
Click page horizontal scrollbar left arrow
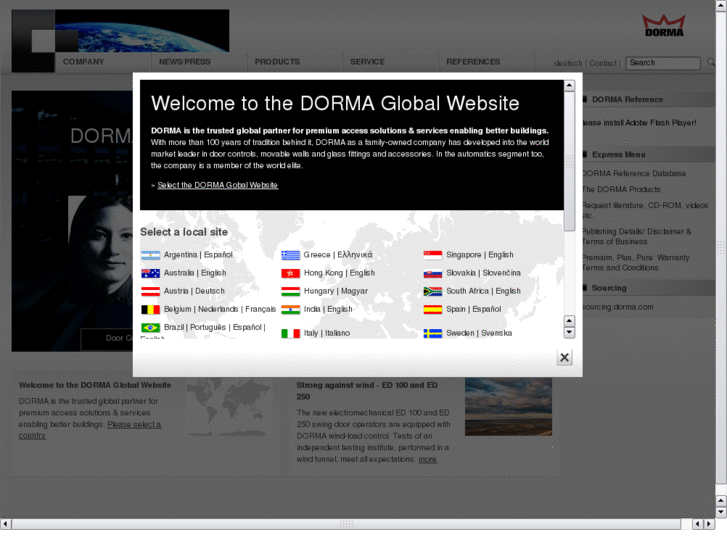point(6,524)
